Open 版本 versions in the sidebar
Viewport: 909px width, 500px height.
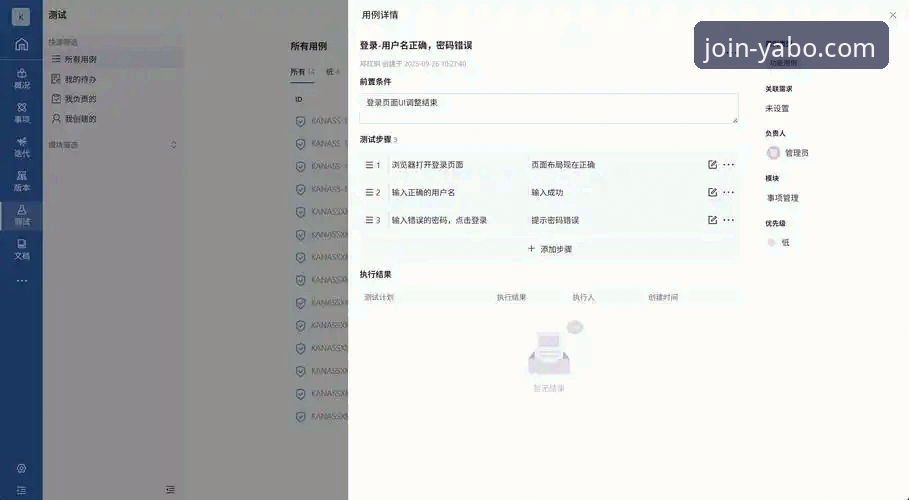pyautogui.click(x=21, y=181)
